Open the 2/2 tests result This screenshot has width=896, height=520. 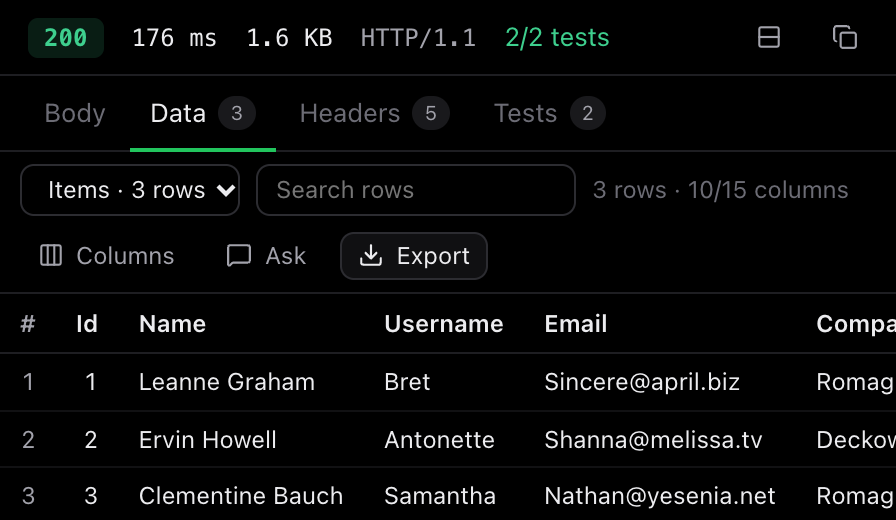pyautogui.click(x=557, y=38)
